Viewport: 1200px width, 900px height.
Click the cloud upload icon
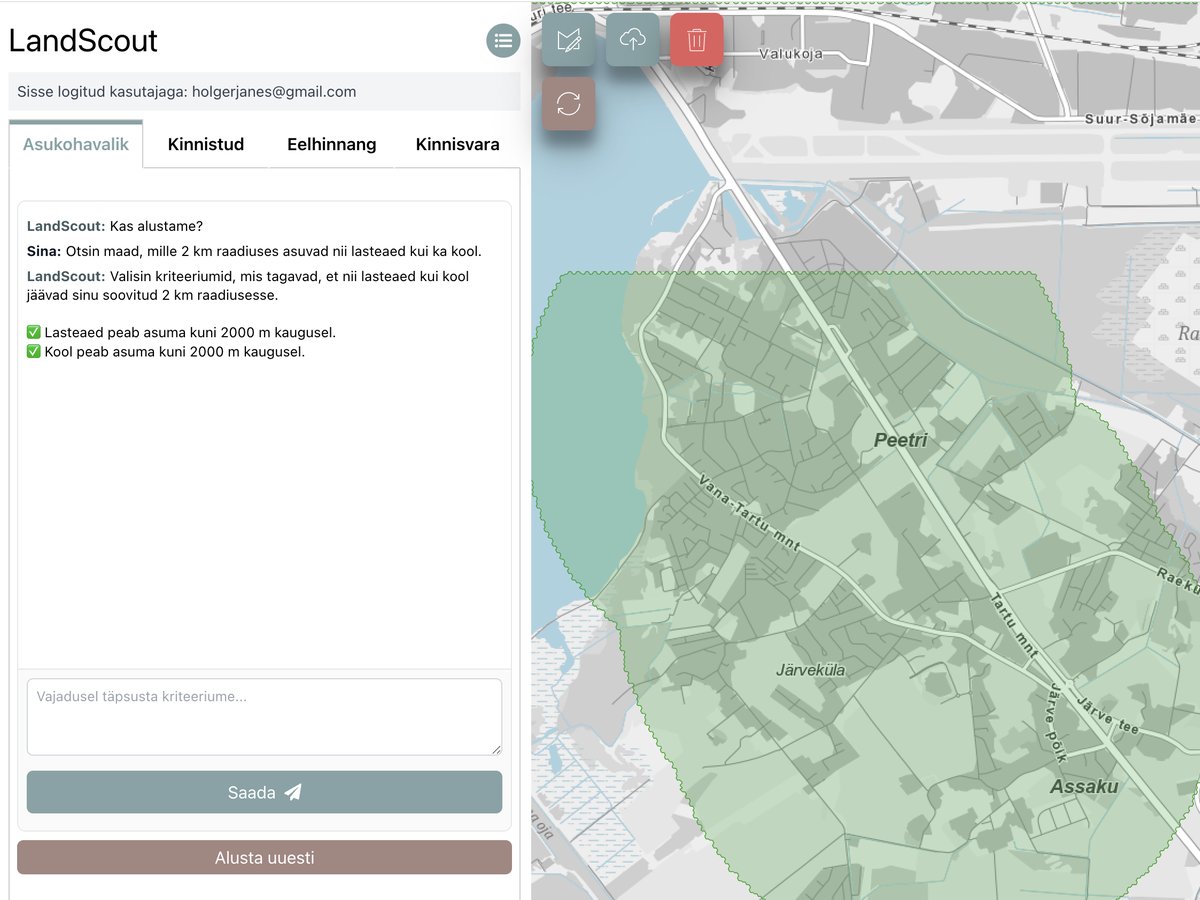pos(633,40)
